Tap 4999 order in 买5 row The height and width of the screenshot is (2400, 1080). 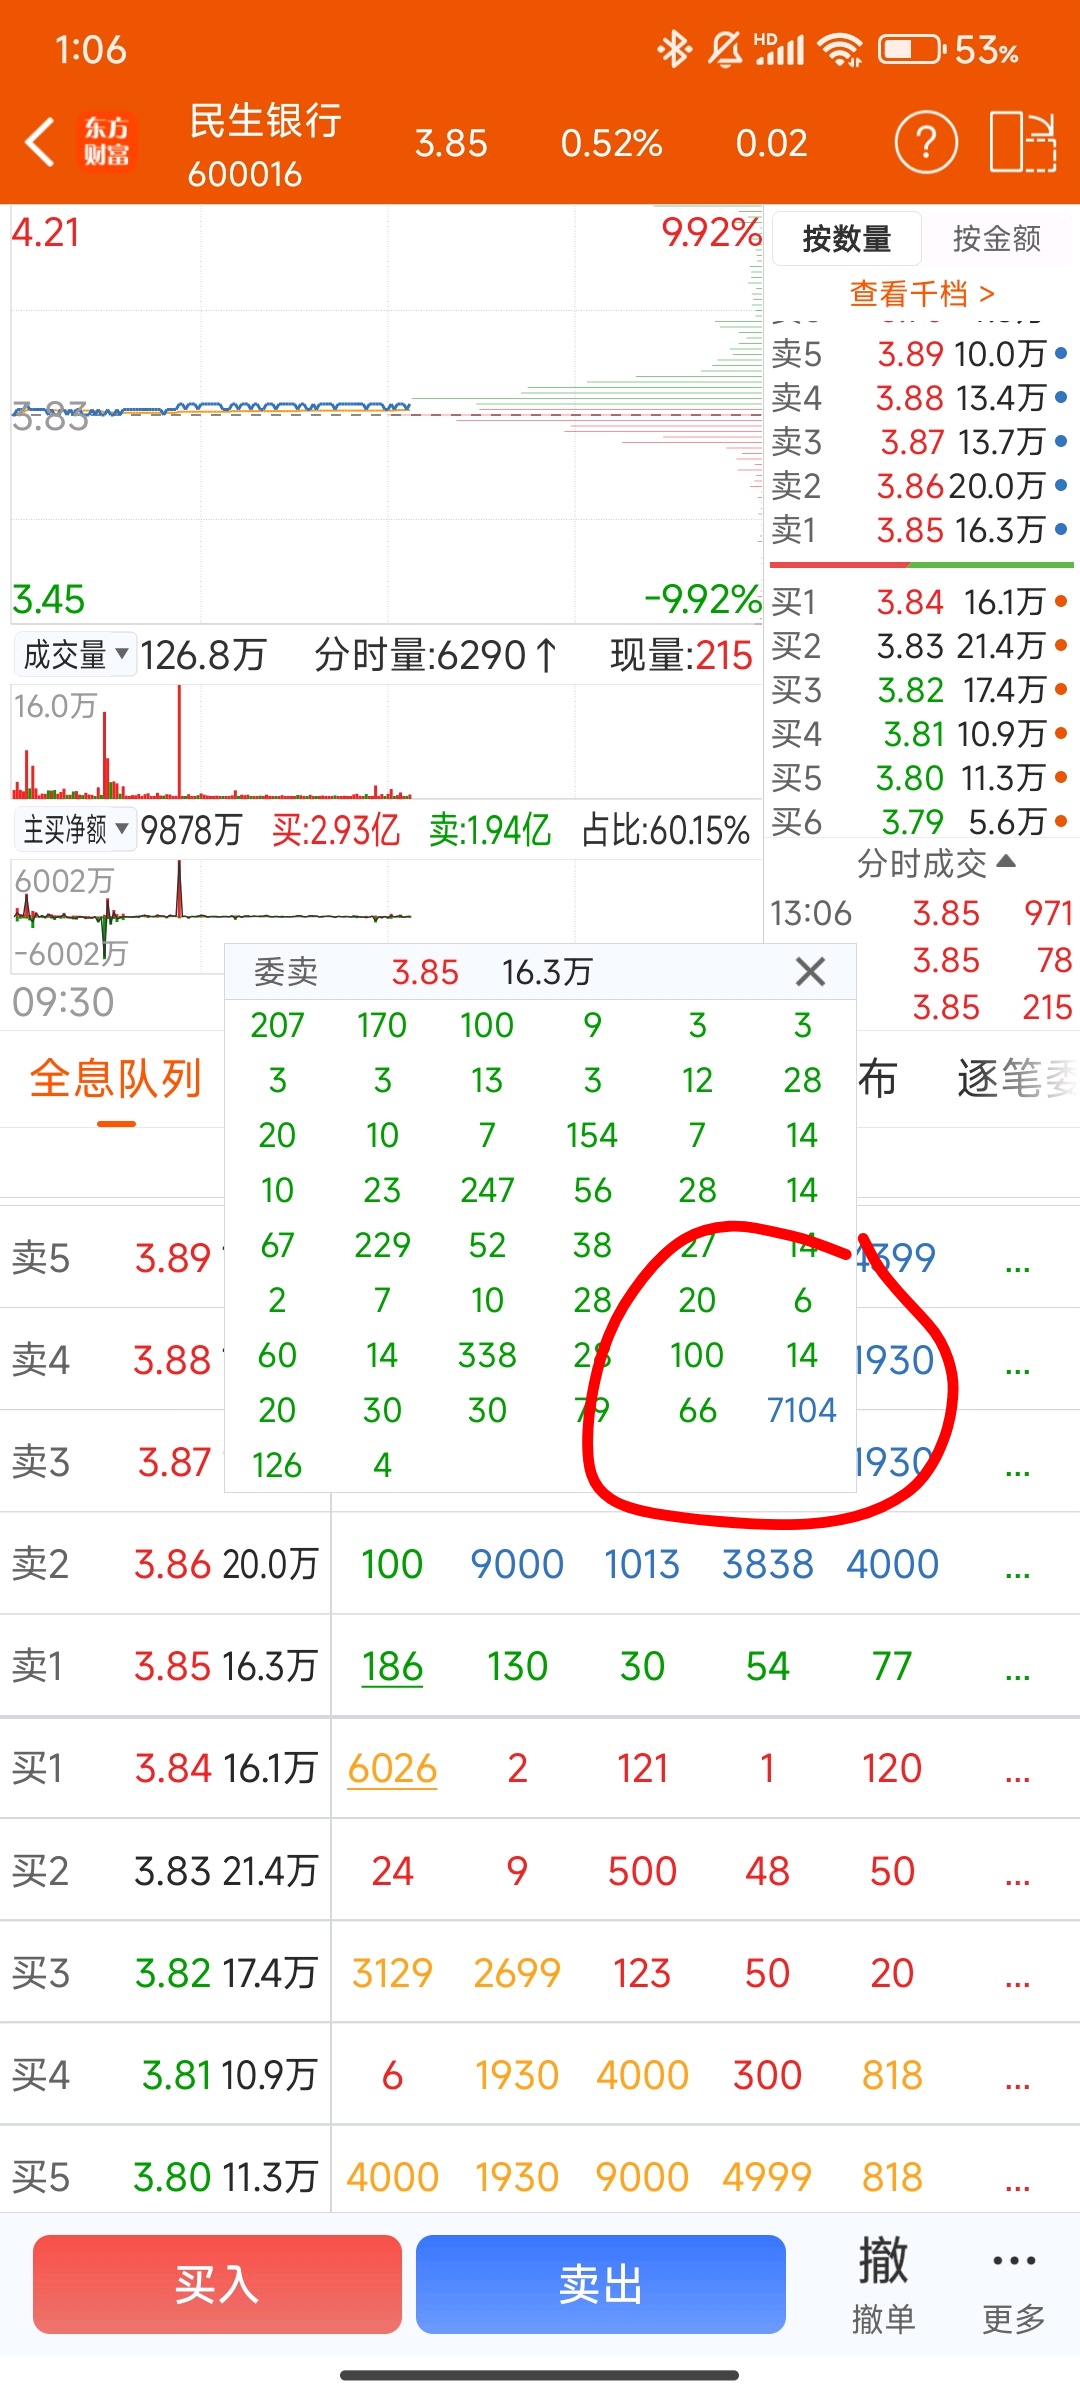pos(767,2177)
